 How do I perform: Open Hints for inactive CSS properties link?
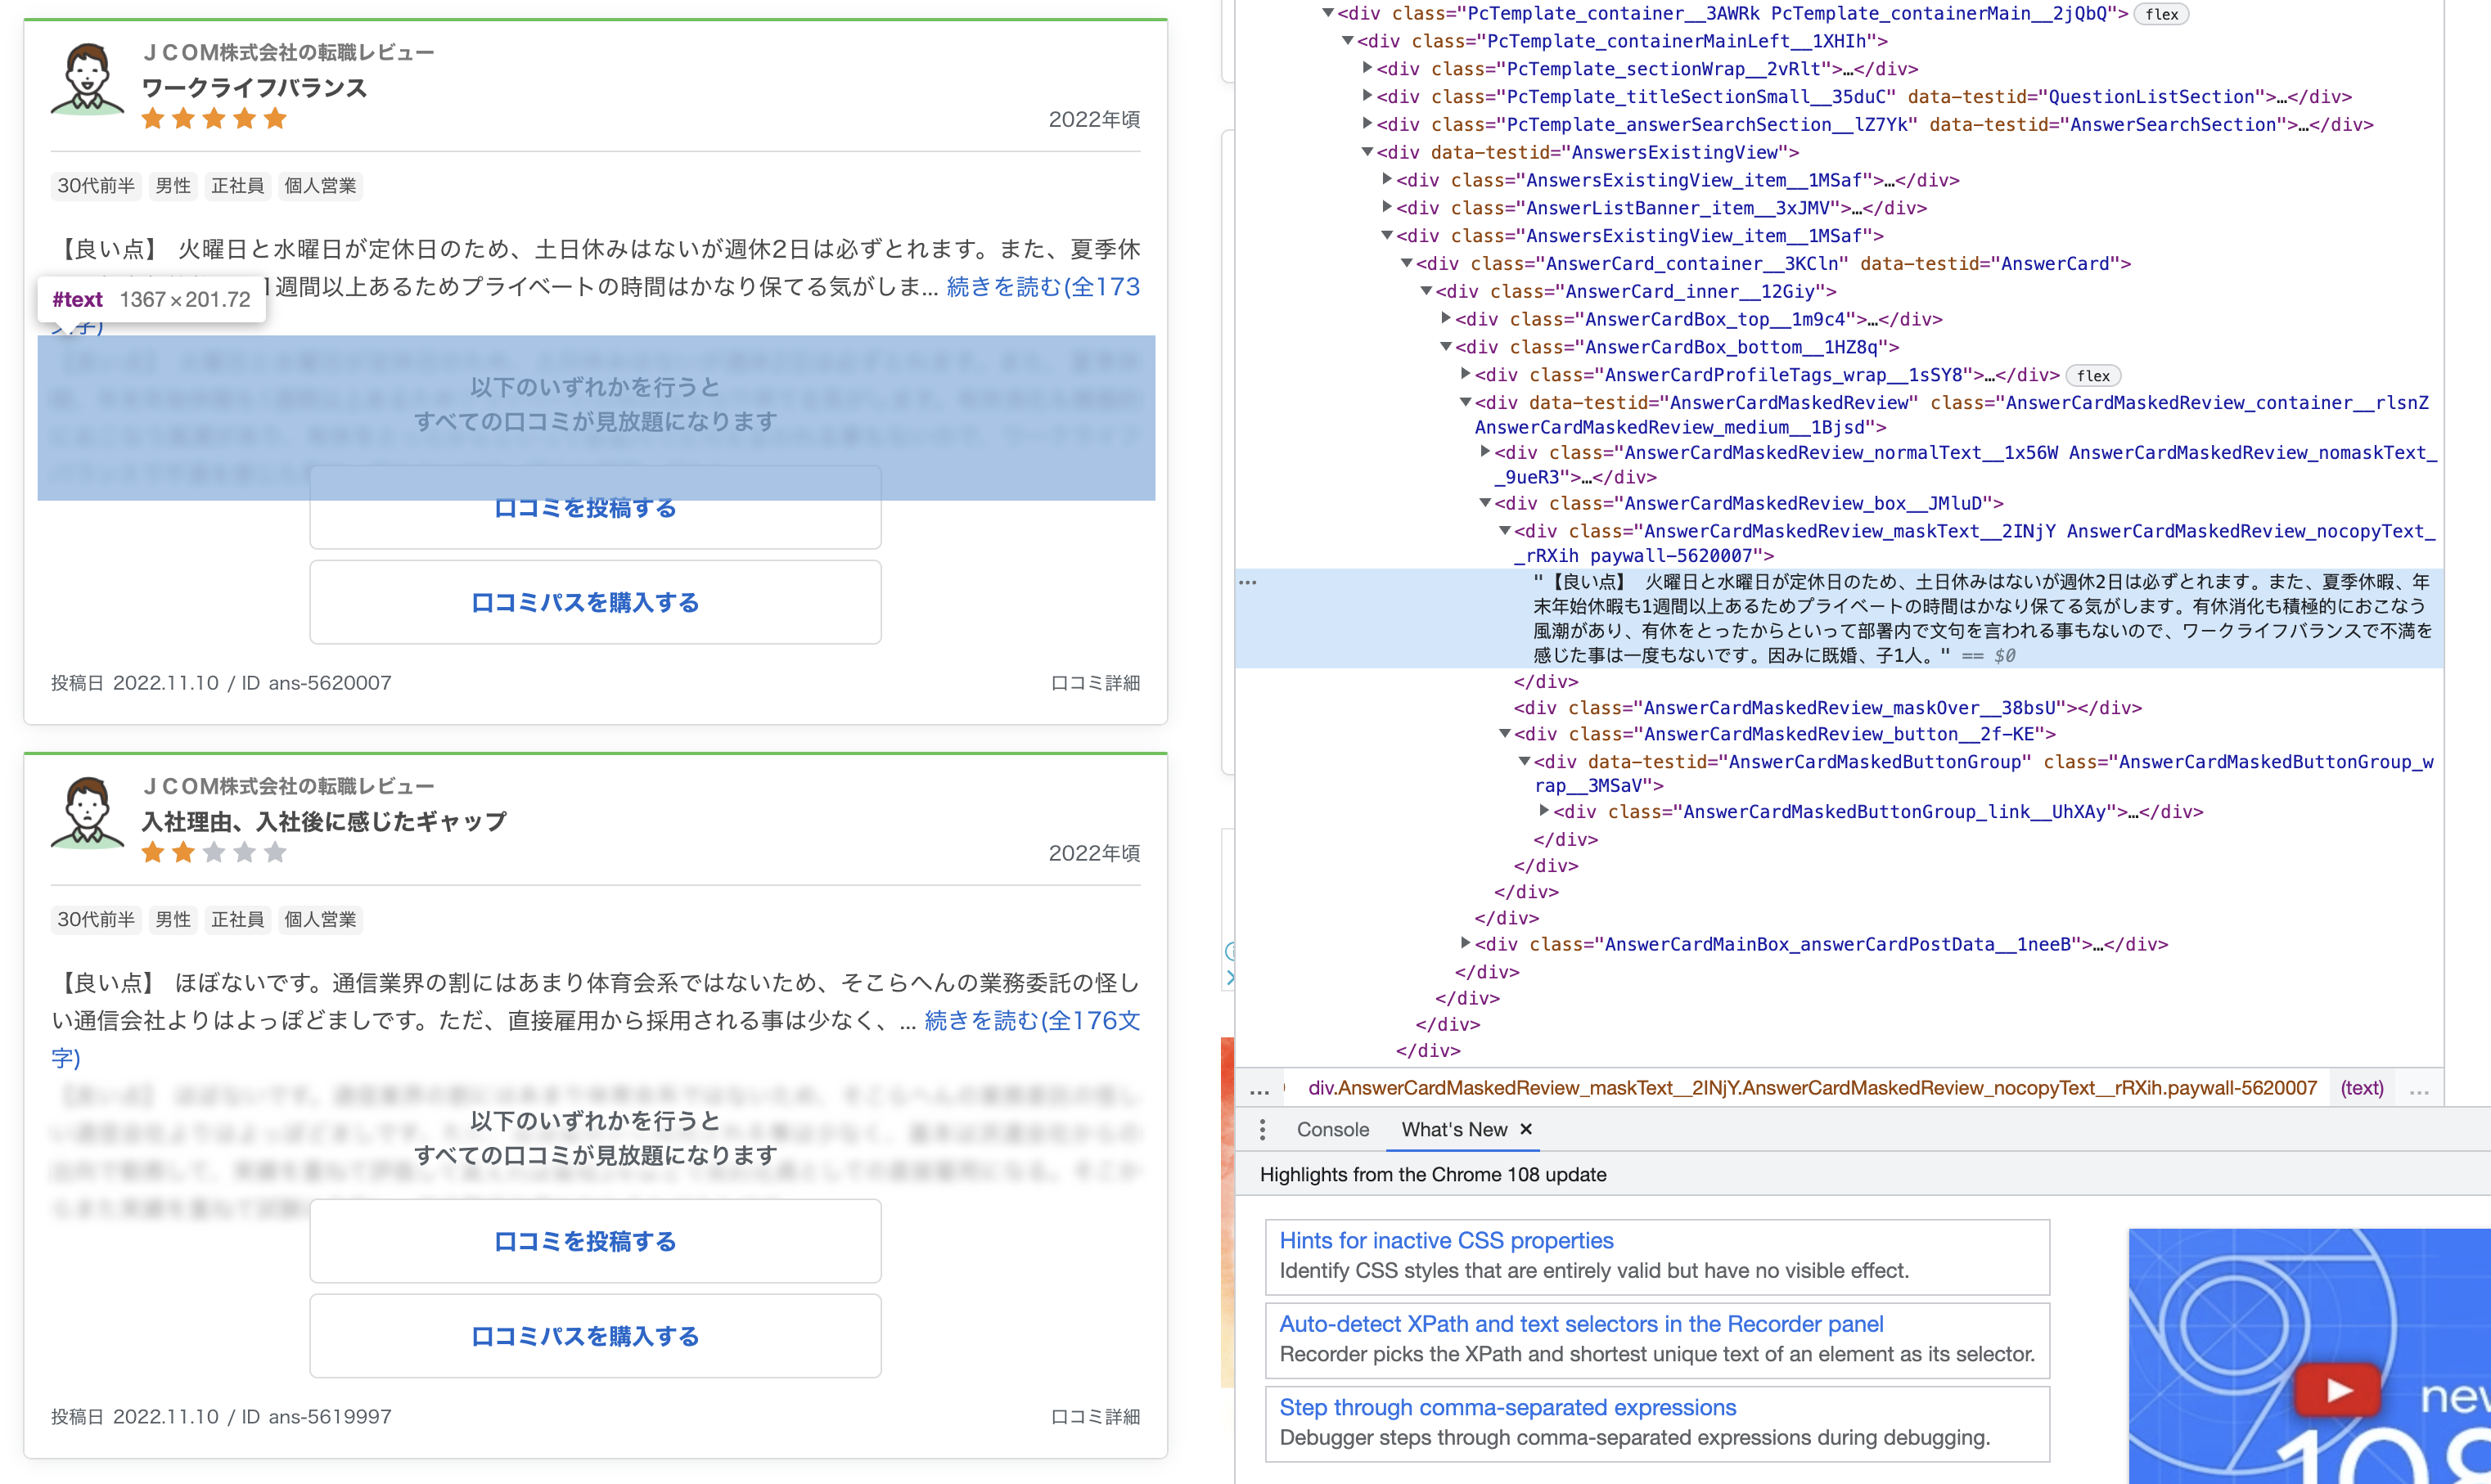[1446, 1240]
